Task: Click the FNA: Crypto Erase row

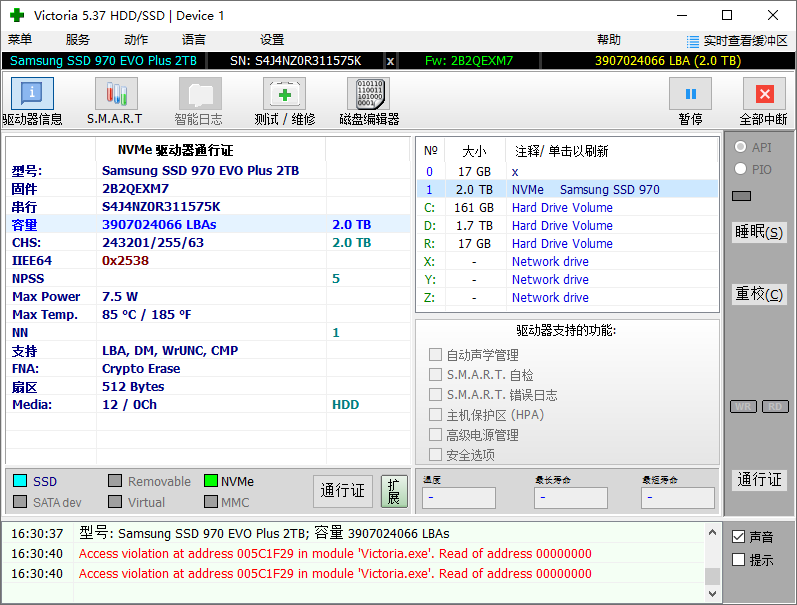Action: coord(208,369)
